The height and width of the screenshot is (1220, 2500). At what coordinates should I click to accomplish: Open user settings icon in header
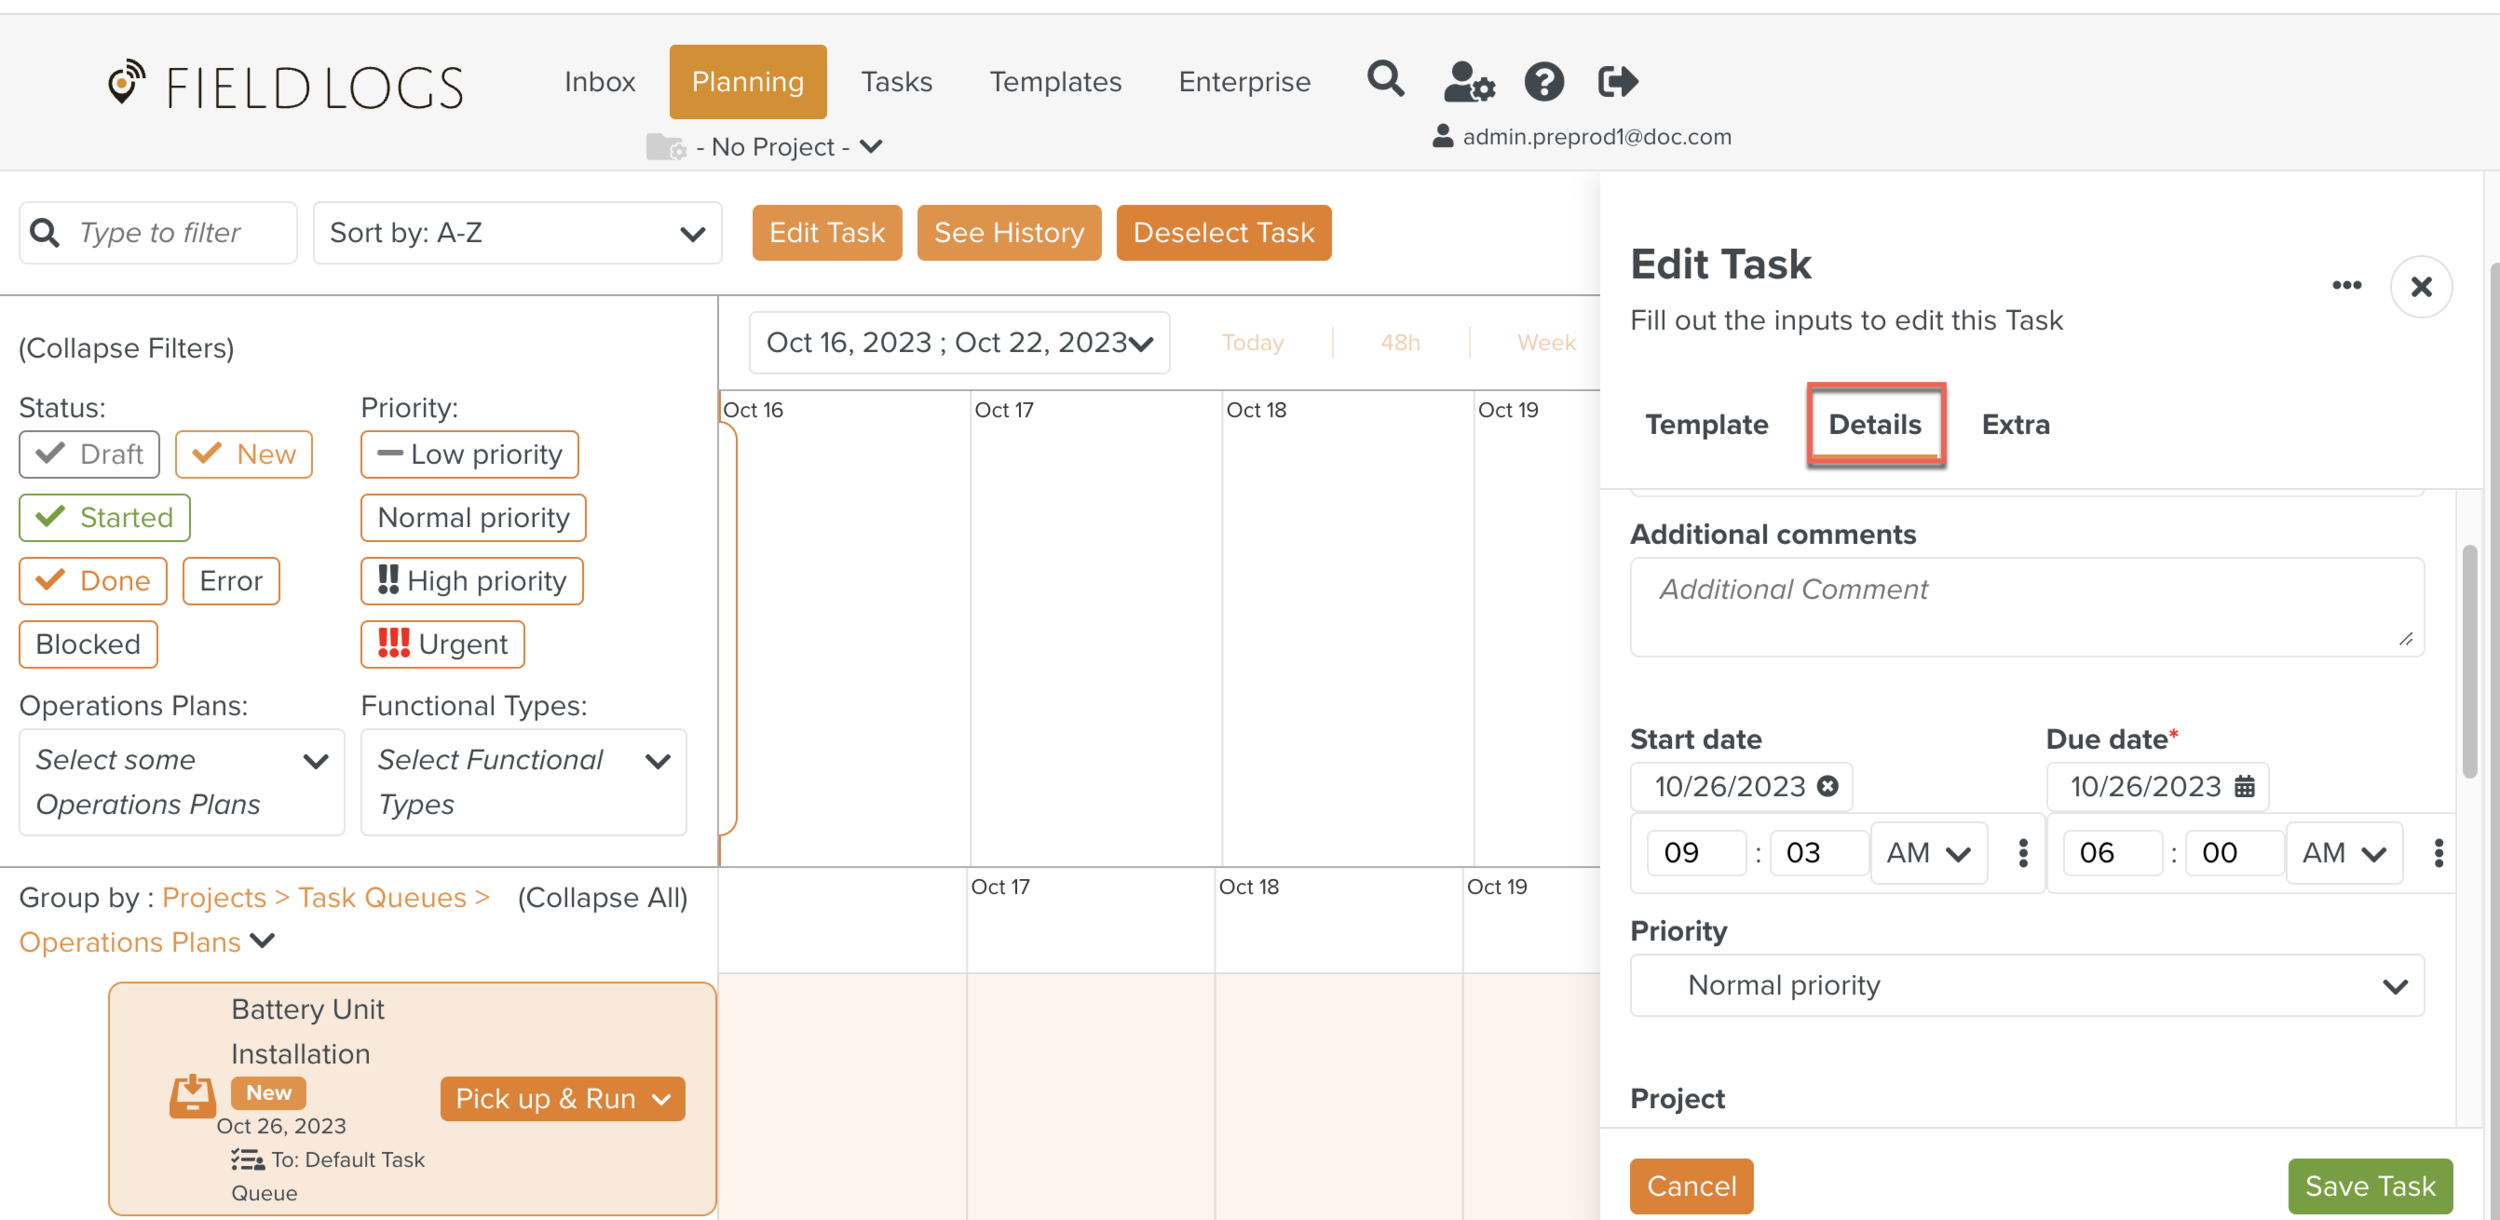(1468, 81)
